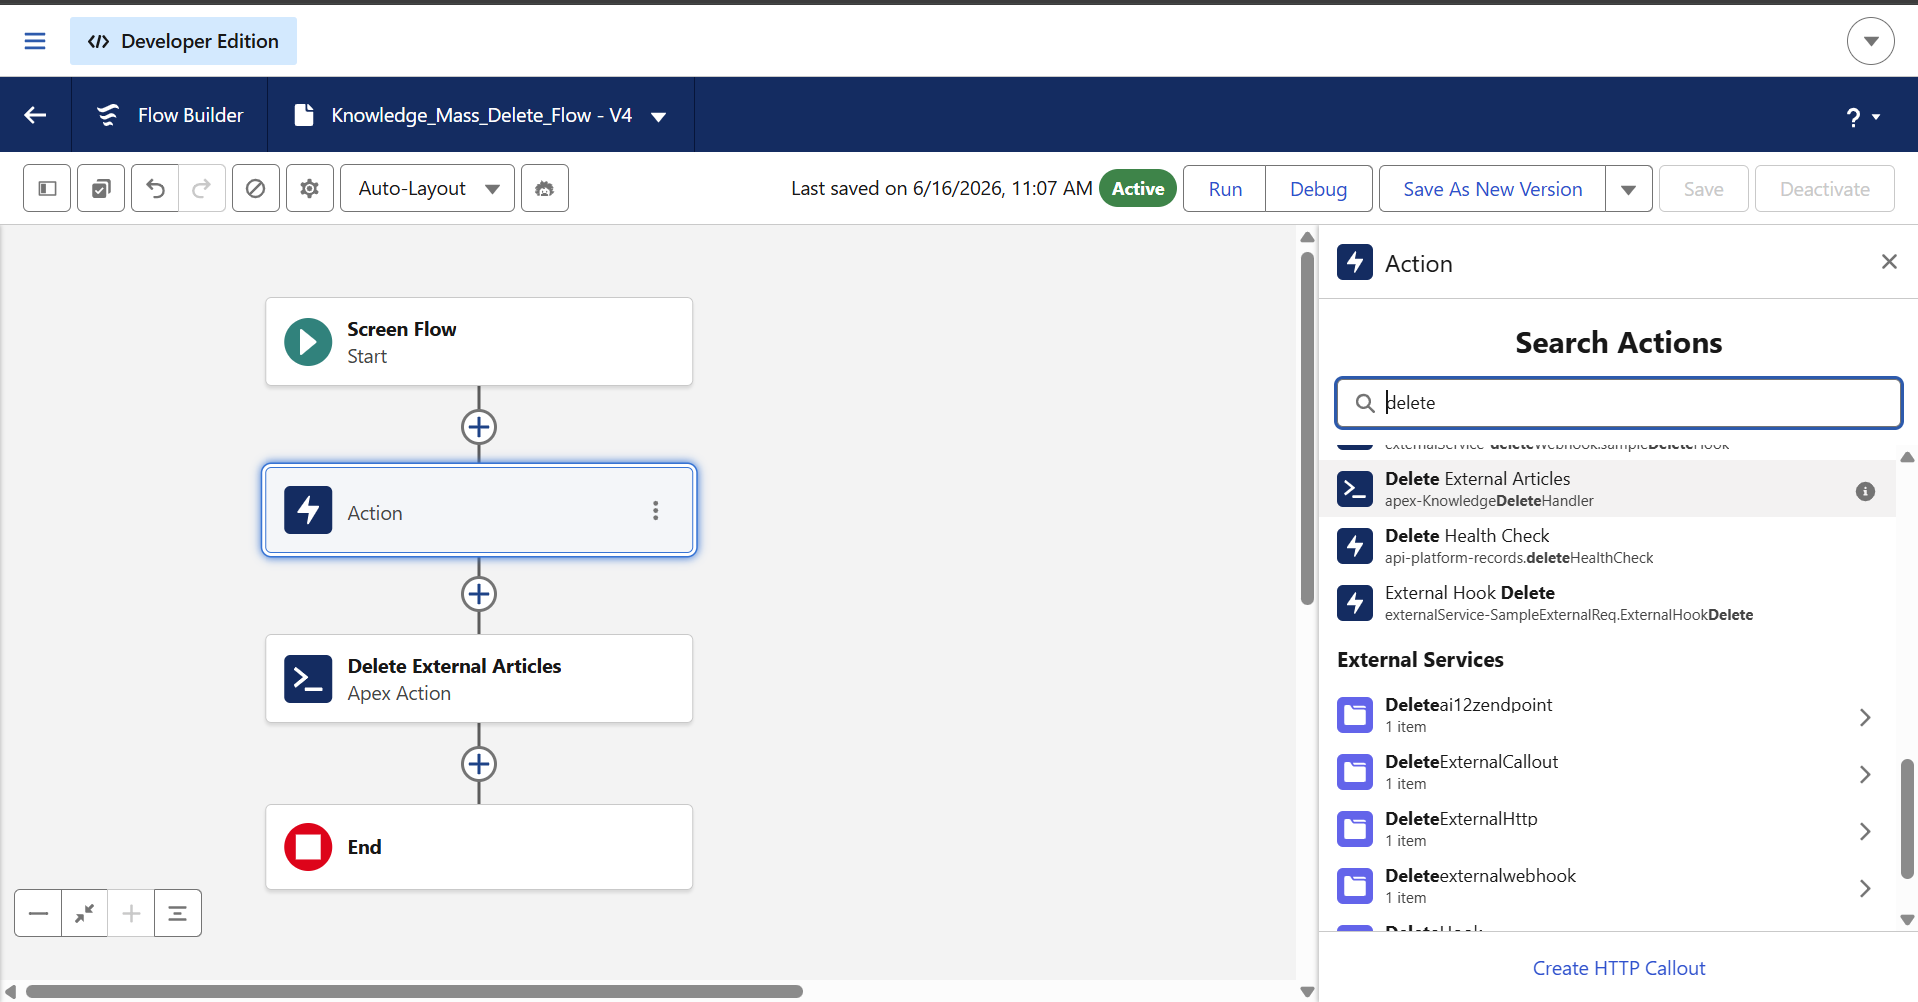This screenshot has width=1918, height=1002.
Task: Open the Help question mark menu
Action: point(1862,117)
